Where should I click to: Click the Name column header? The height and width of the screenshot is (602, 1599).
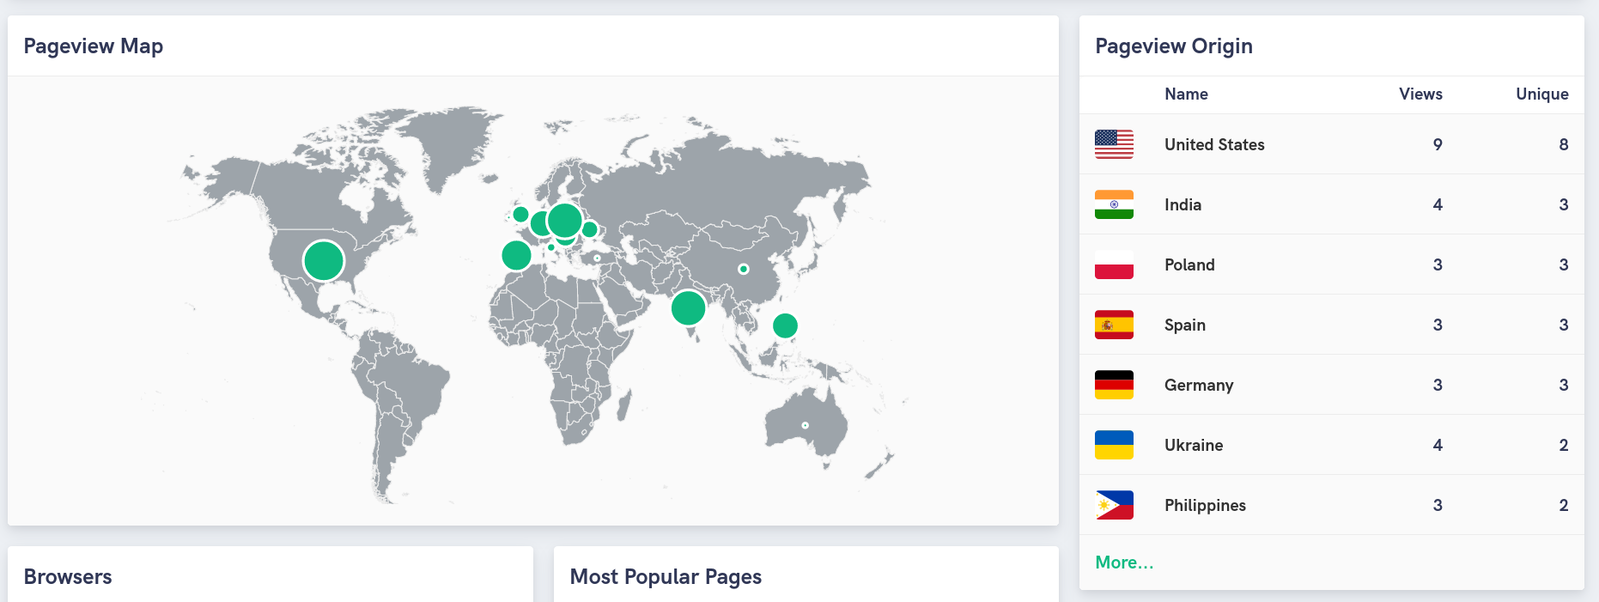[x=1186, y=94]
